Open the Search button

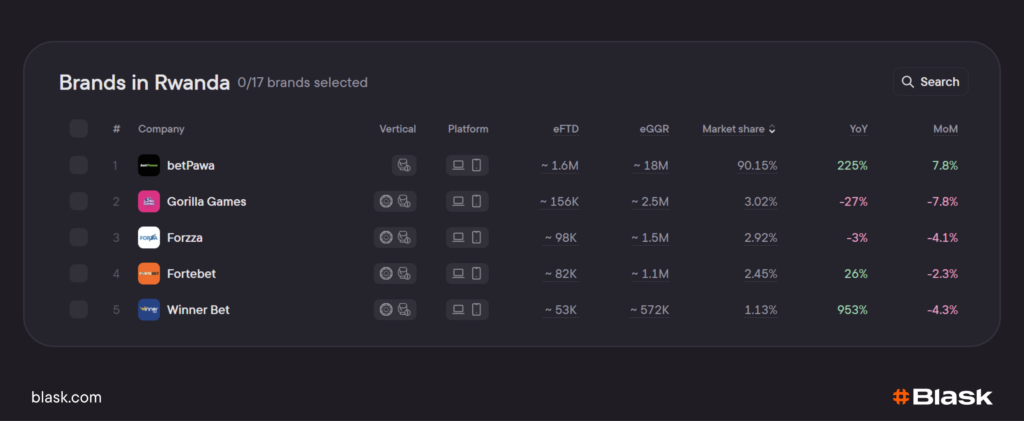coord(930,82)
